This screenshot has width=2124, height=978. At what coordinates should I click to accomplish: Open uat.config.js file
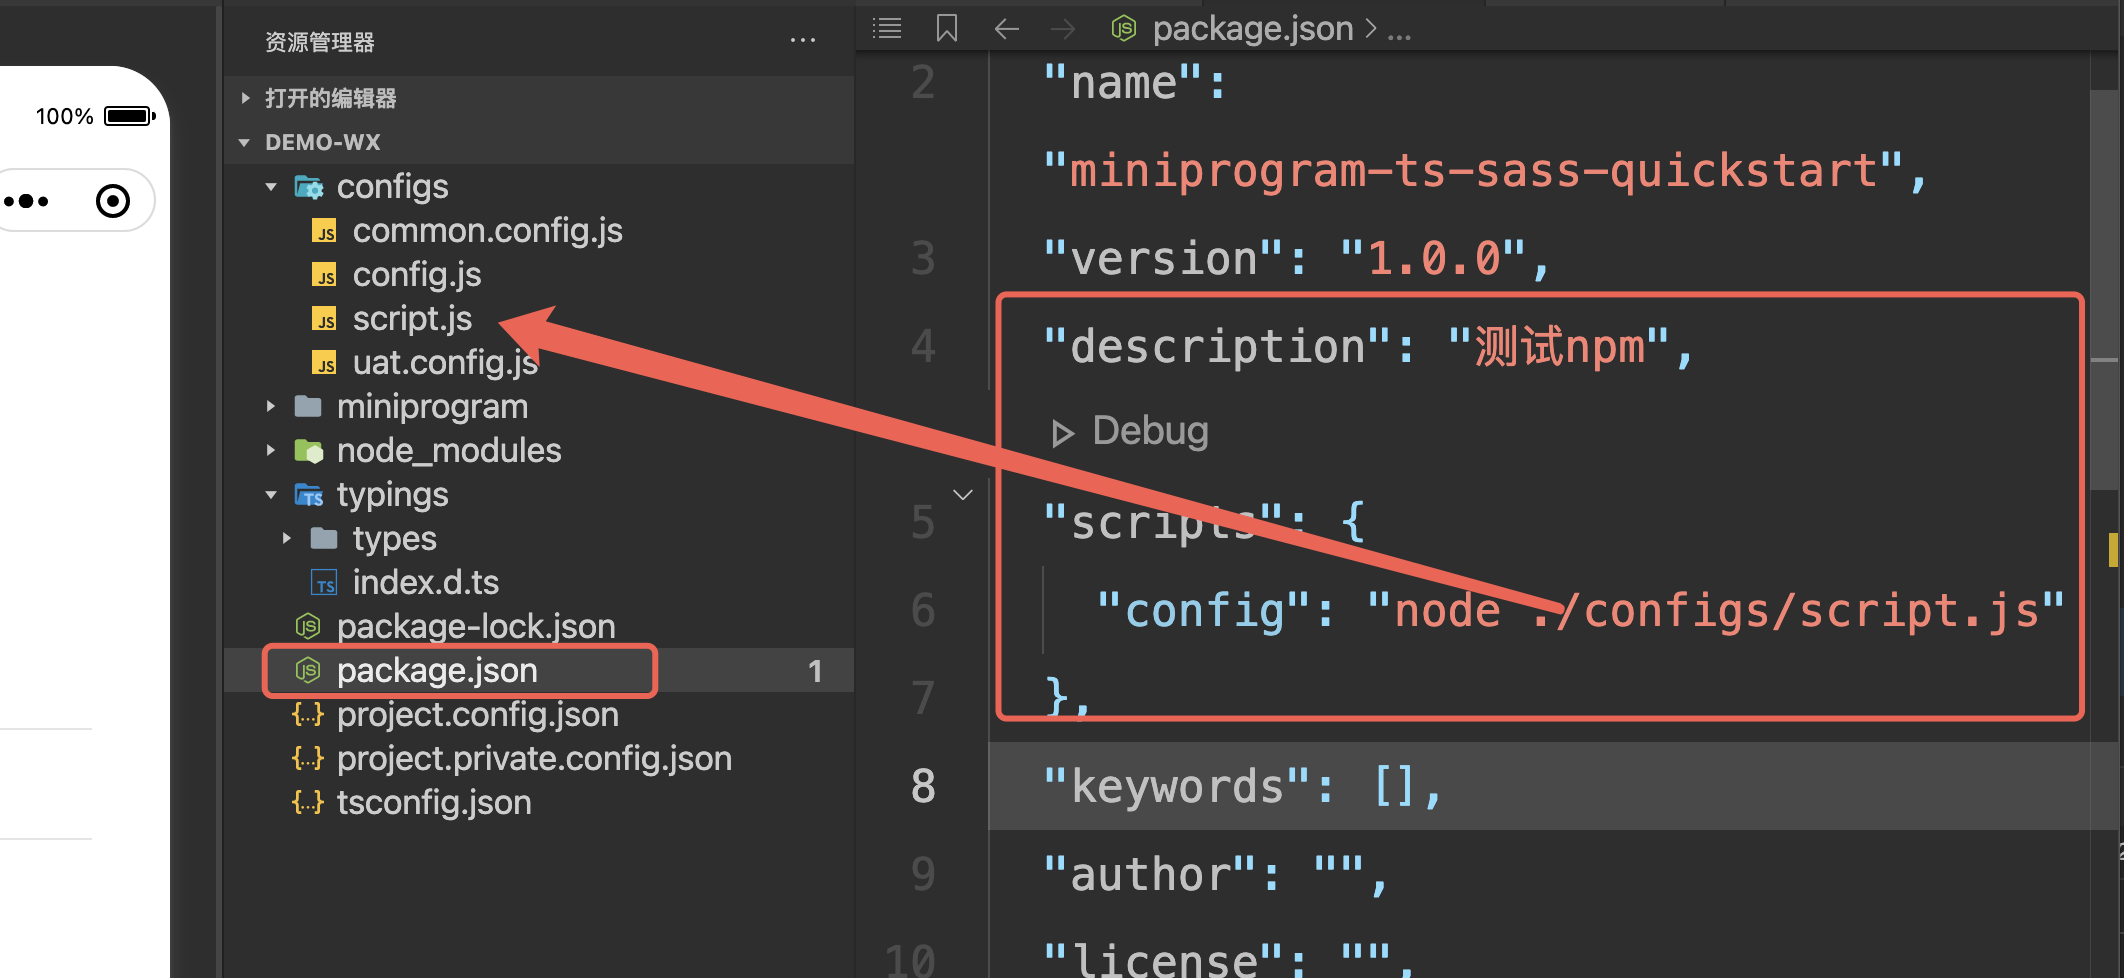pos(445,363)
